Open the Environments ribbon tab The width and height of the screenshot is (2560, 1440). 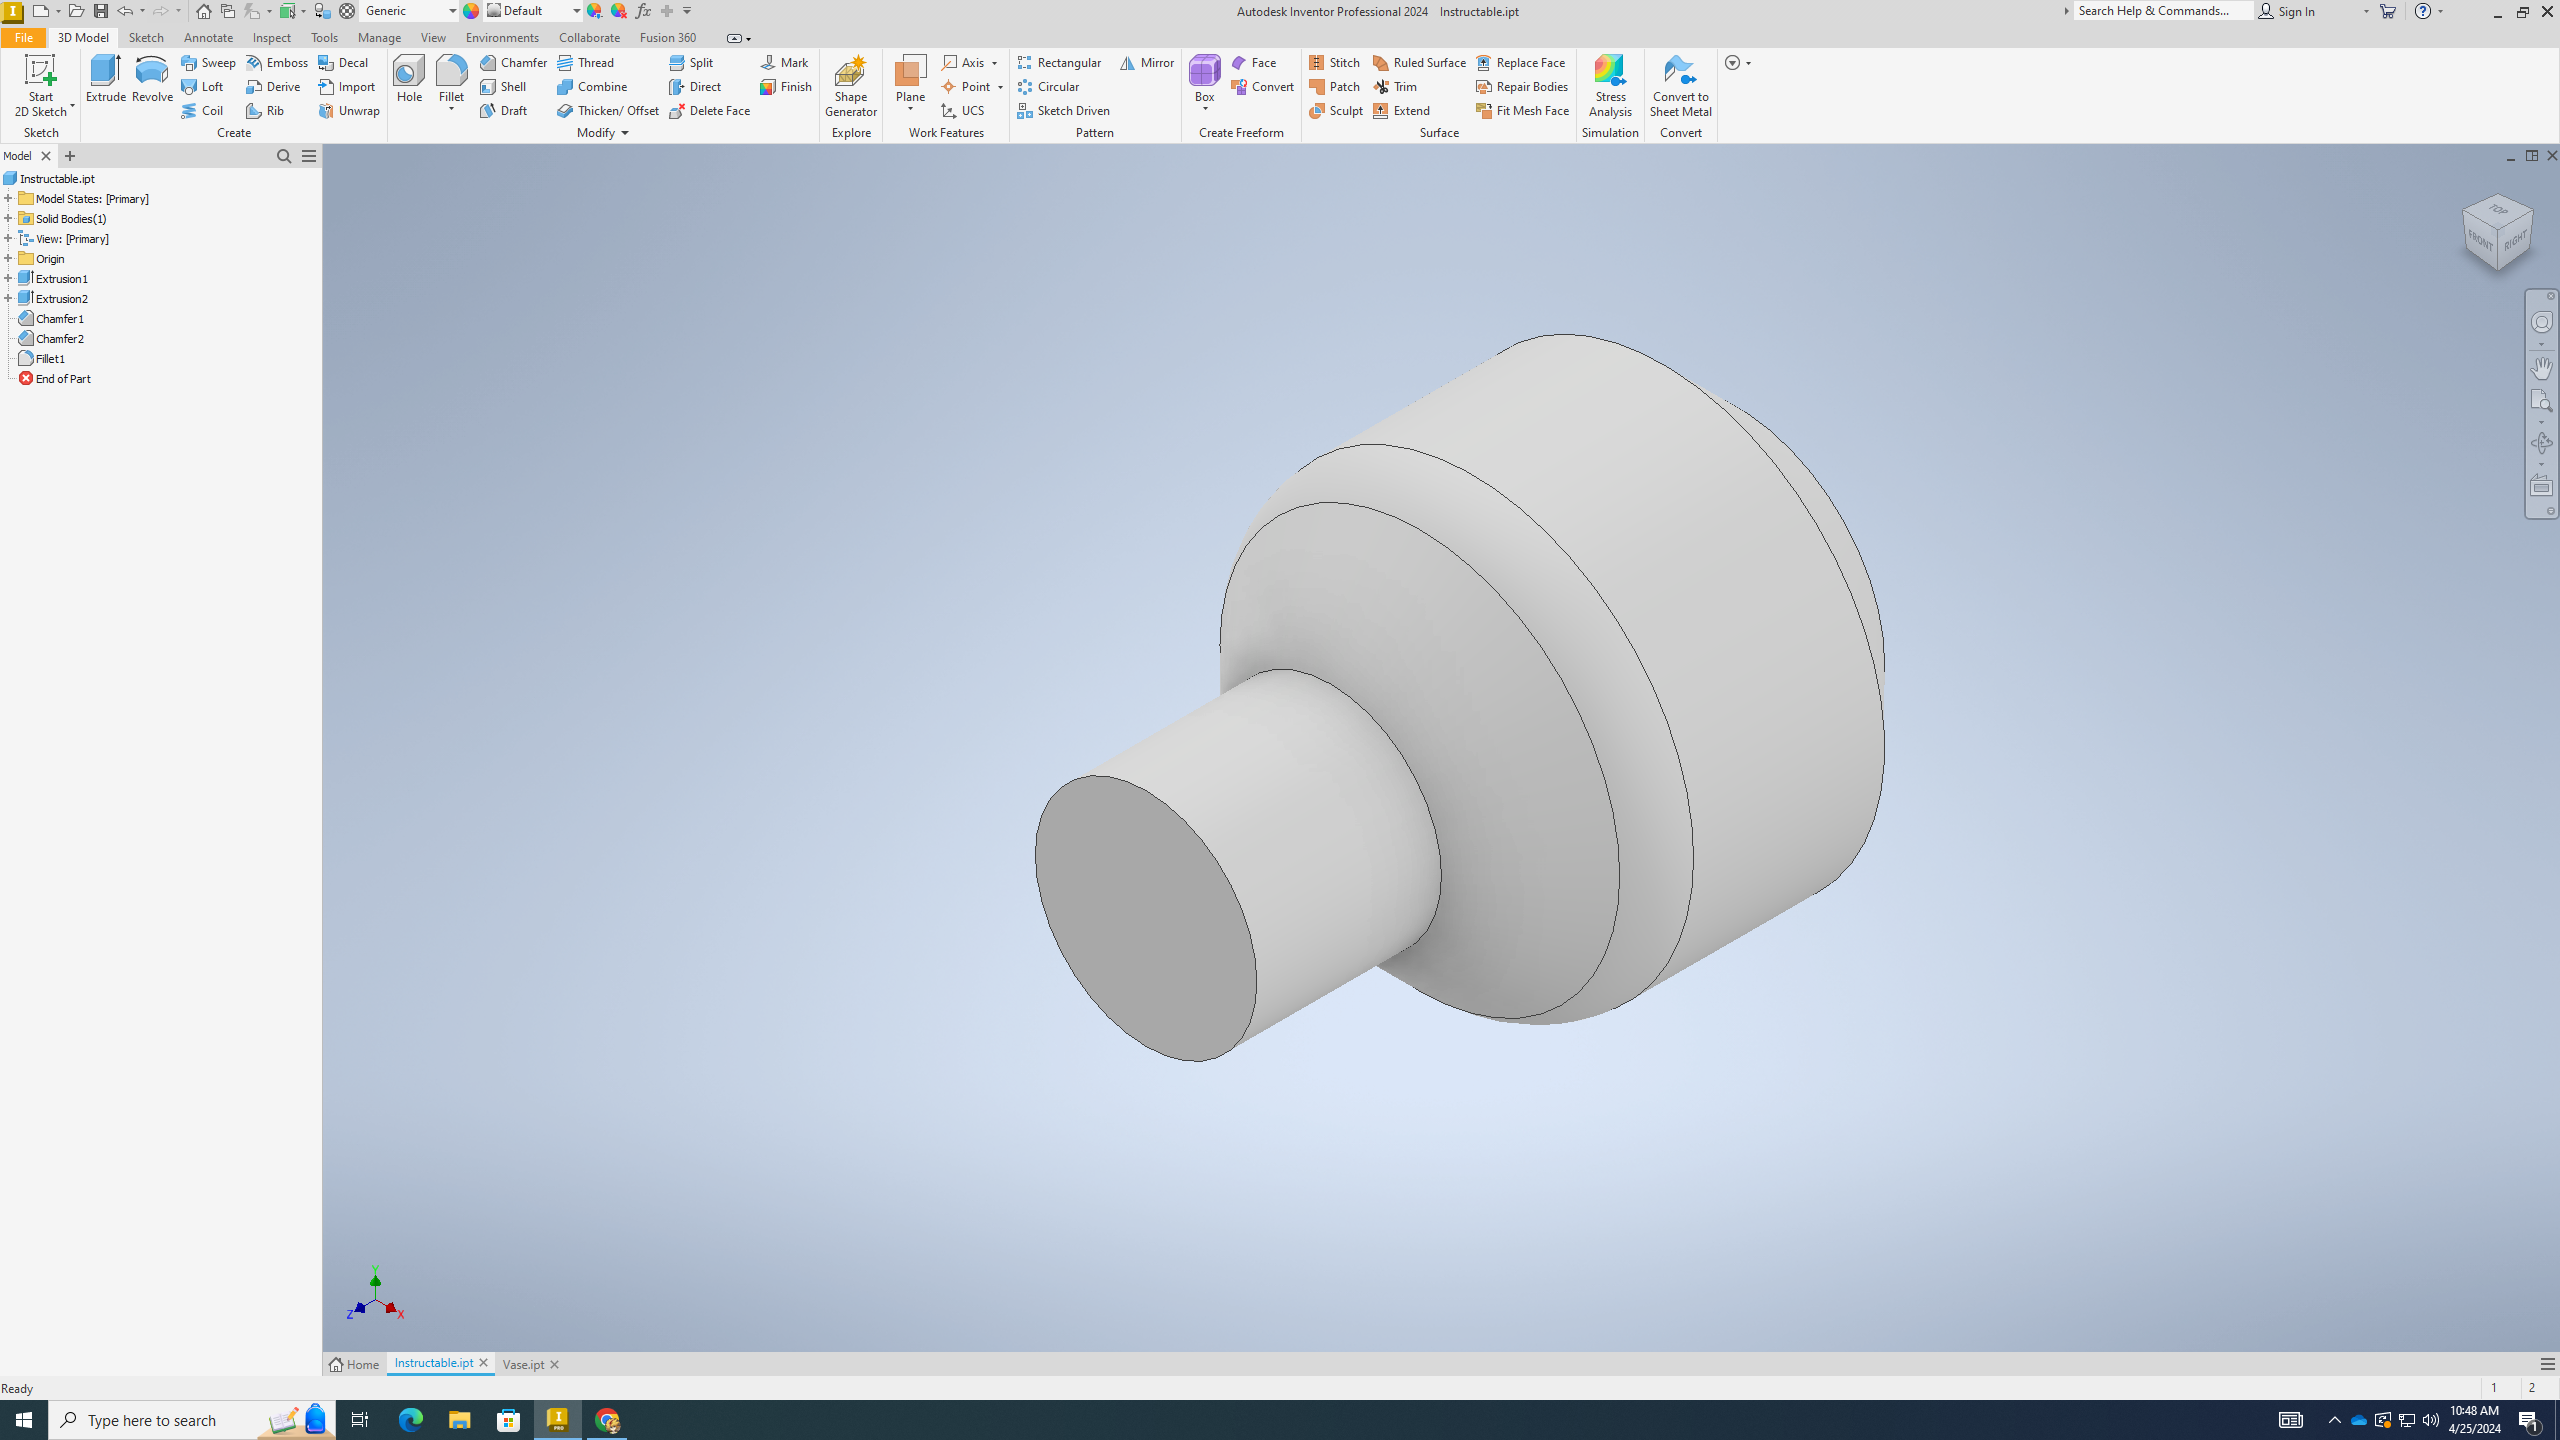click(x=502, y=37)
